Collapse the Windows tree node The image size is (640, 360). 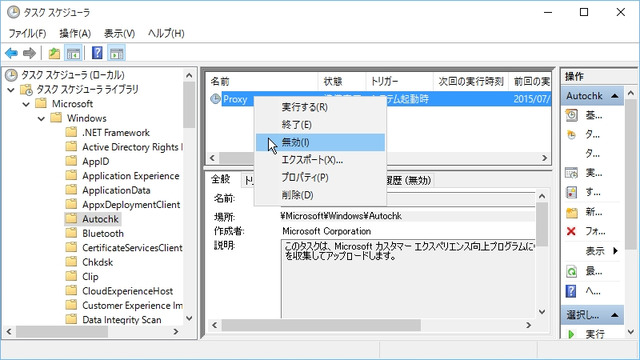coord(41,119)
